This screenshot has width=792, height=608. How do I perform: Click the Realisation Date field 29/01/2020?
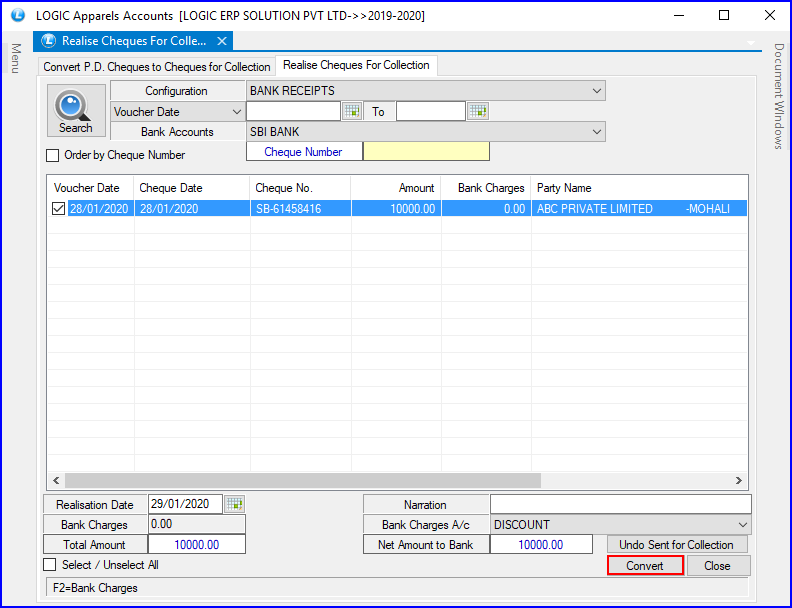tap(185, 504)
